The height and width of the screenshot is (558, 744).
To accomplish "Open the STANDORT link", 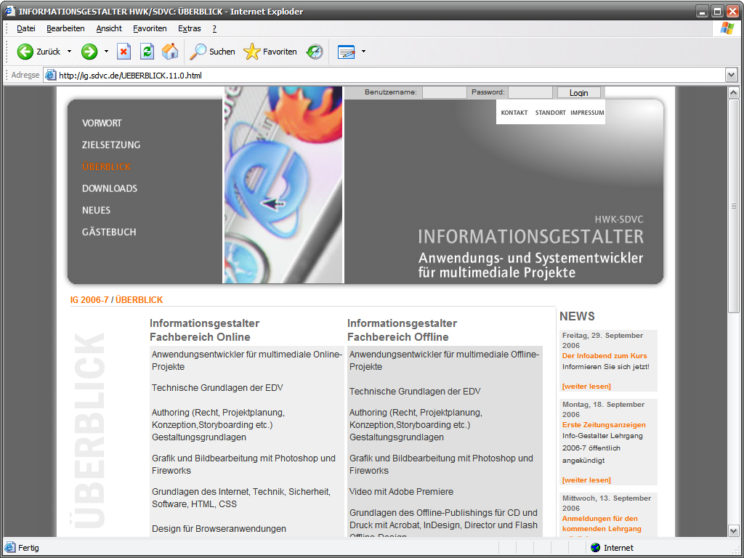I will (550, 112).
